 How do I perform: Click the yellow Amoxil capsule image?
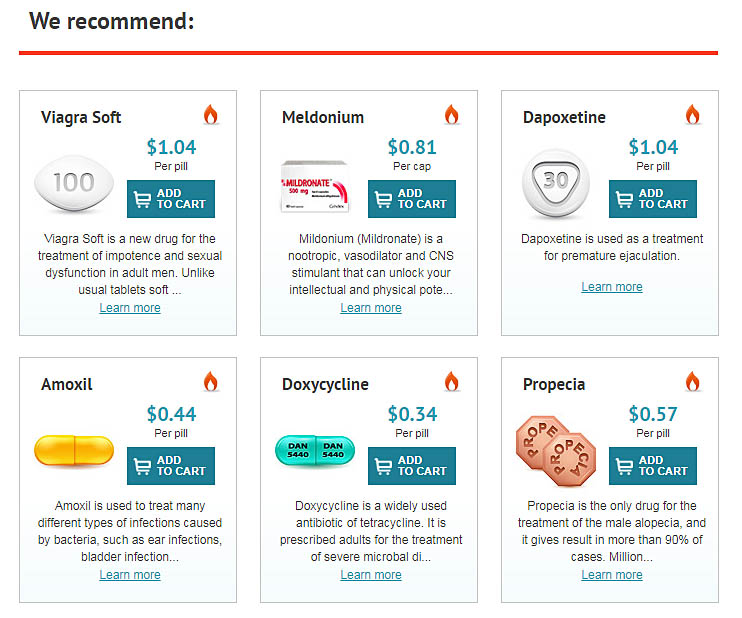(x=74, y=450)
